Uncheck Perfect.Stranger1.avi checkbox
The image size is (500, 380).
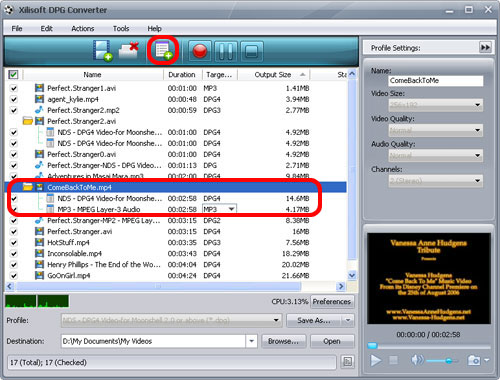pyautogui.click(x=14, y=88)
